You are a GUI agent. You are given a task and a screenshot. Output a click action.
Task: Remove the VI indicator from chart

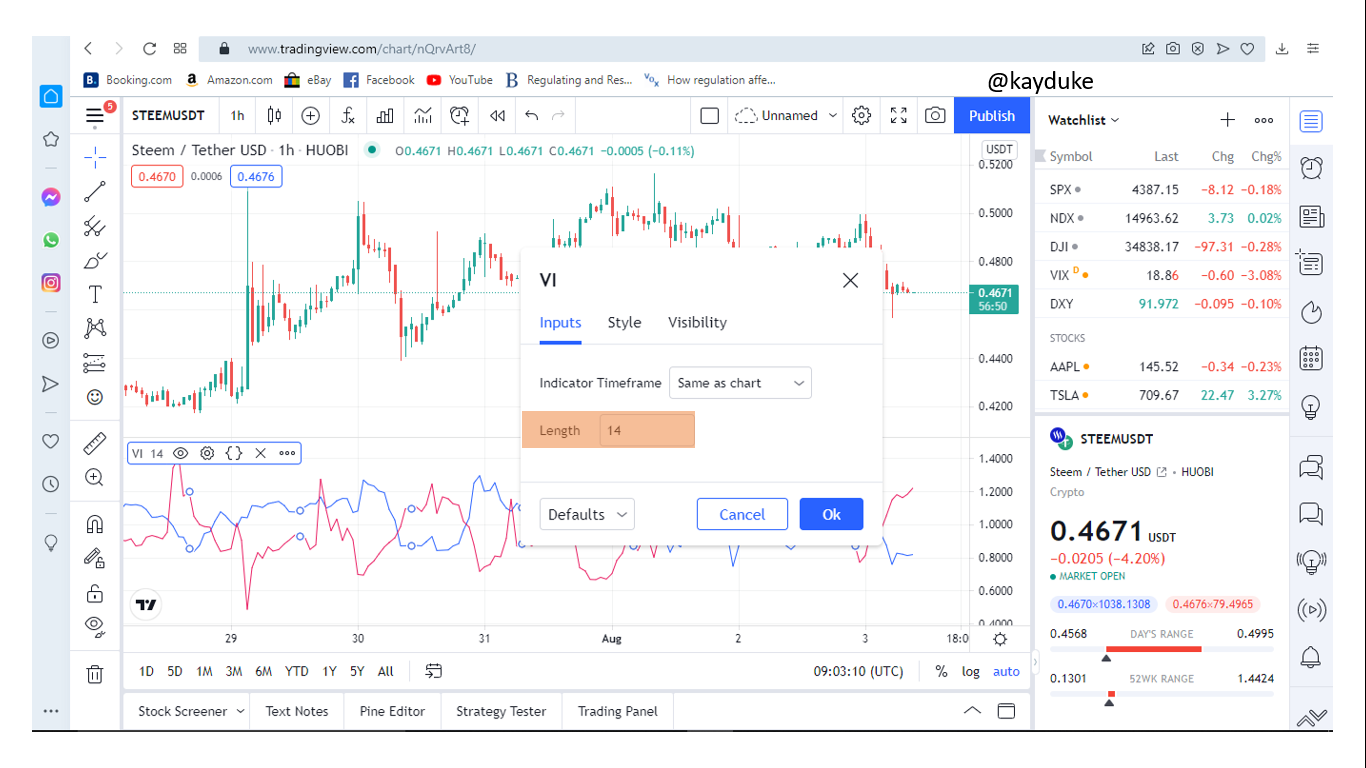[x=260, y=453]
